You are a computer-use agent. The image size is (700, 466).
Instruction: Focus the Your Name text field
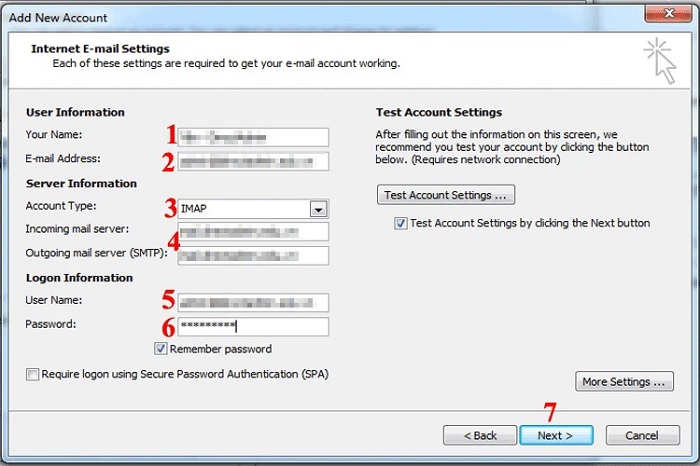coord(253,137)
